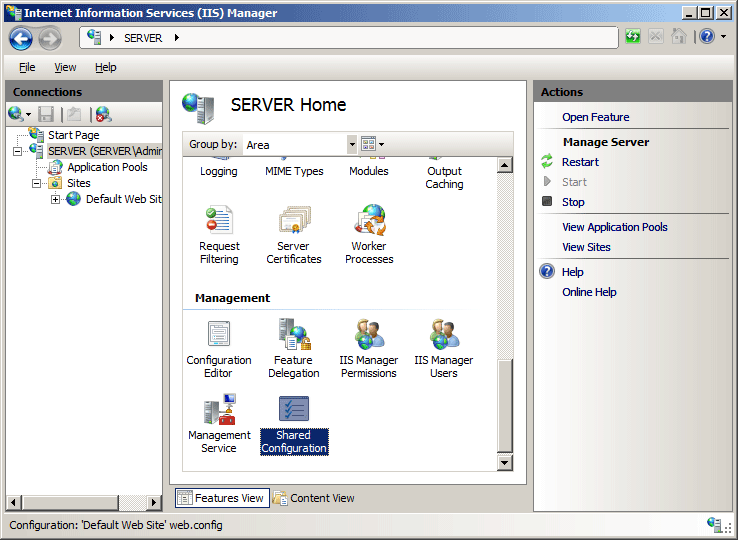
Task: Collapse the Sites tree node
Action: click(36, 184)
